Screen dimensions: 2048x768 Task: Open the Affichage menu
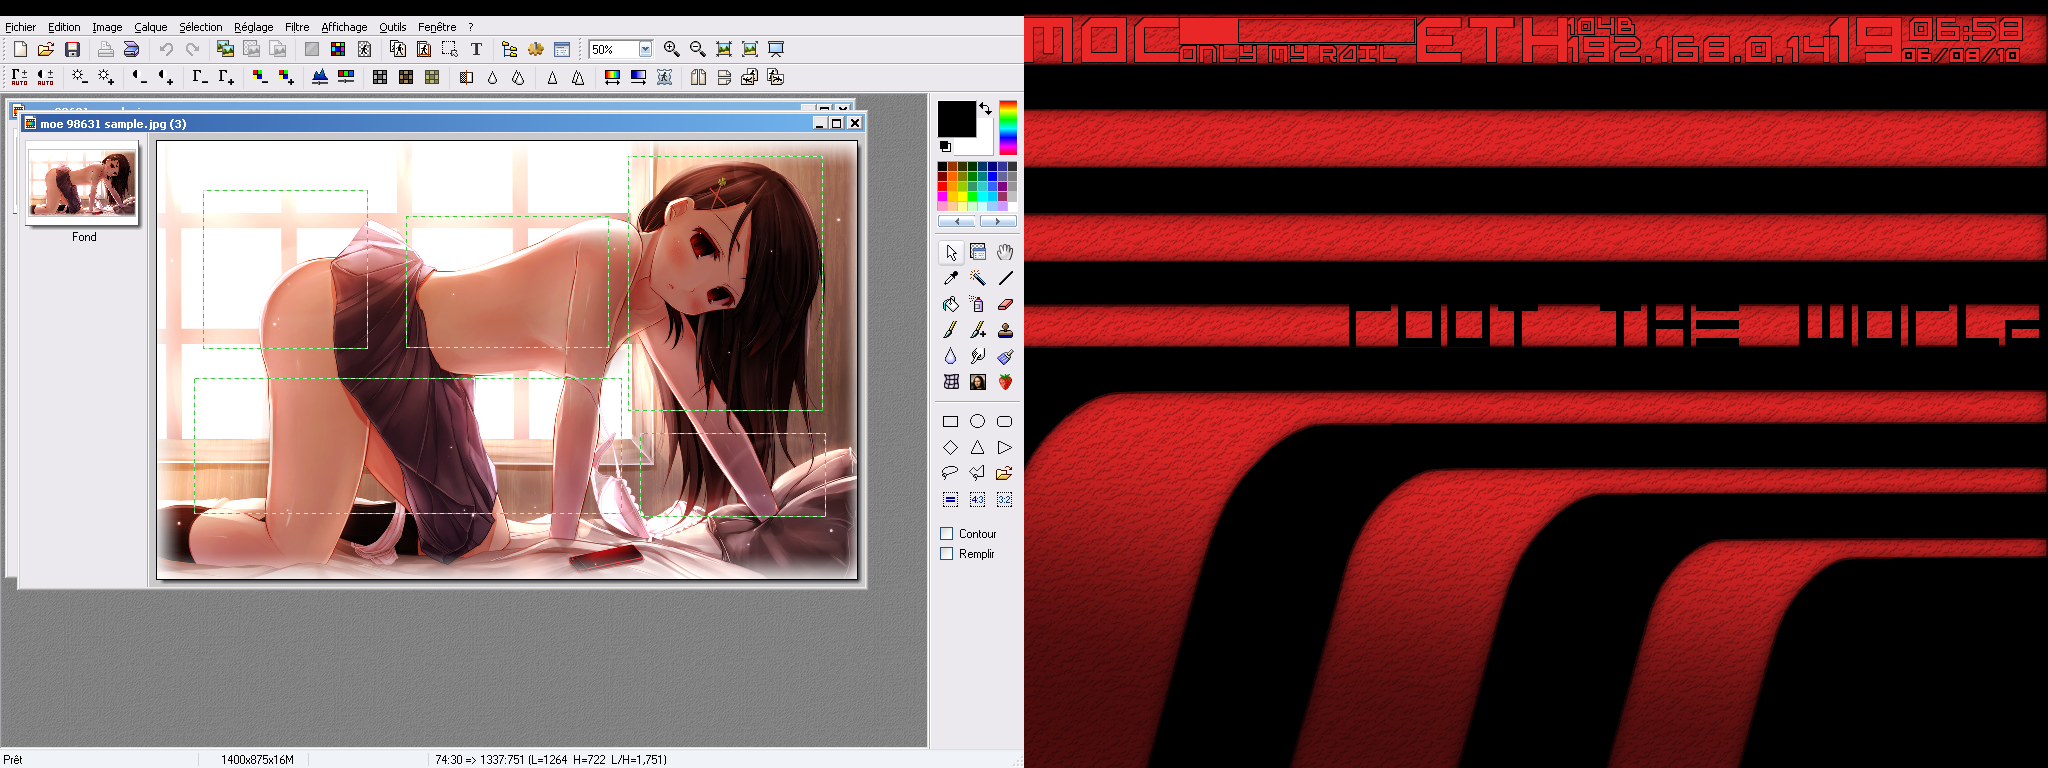(x=344, y=27)
